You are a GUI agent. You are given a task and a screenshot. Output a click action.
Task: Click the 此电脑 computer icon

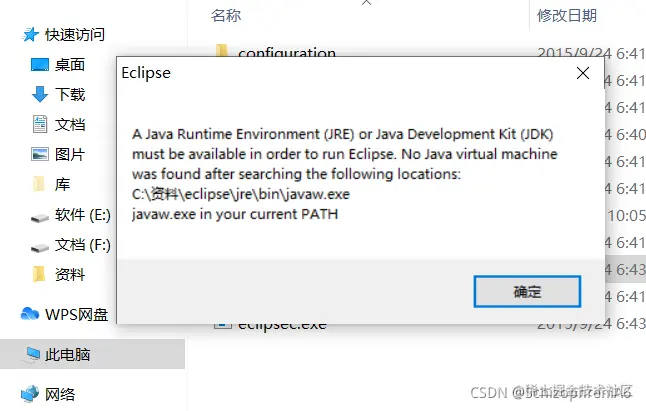click(x=33, y=354)
